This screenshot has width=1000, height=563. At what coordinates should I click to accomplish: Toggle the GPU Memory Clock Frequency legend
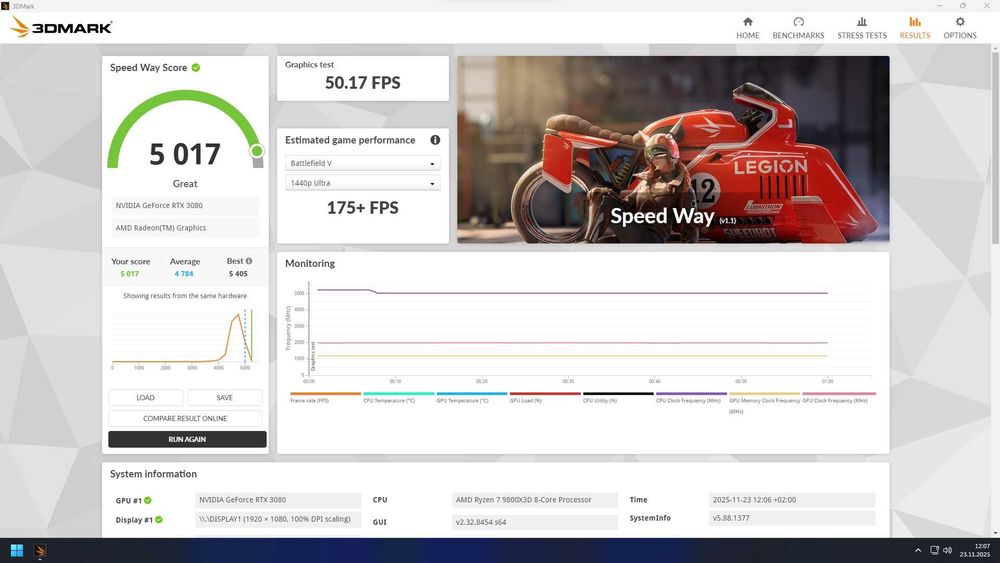pyautogui.click(x=764, y=402)
